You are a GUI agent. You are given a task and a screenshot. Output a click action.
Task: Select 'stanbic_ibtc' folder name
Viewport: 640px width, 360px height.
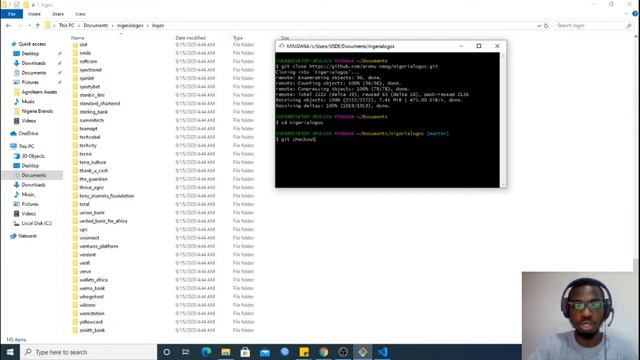(x=92, y=95)
